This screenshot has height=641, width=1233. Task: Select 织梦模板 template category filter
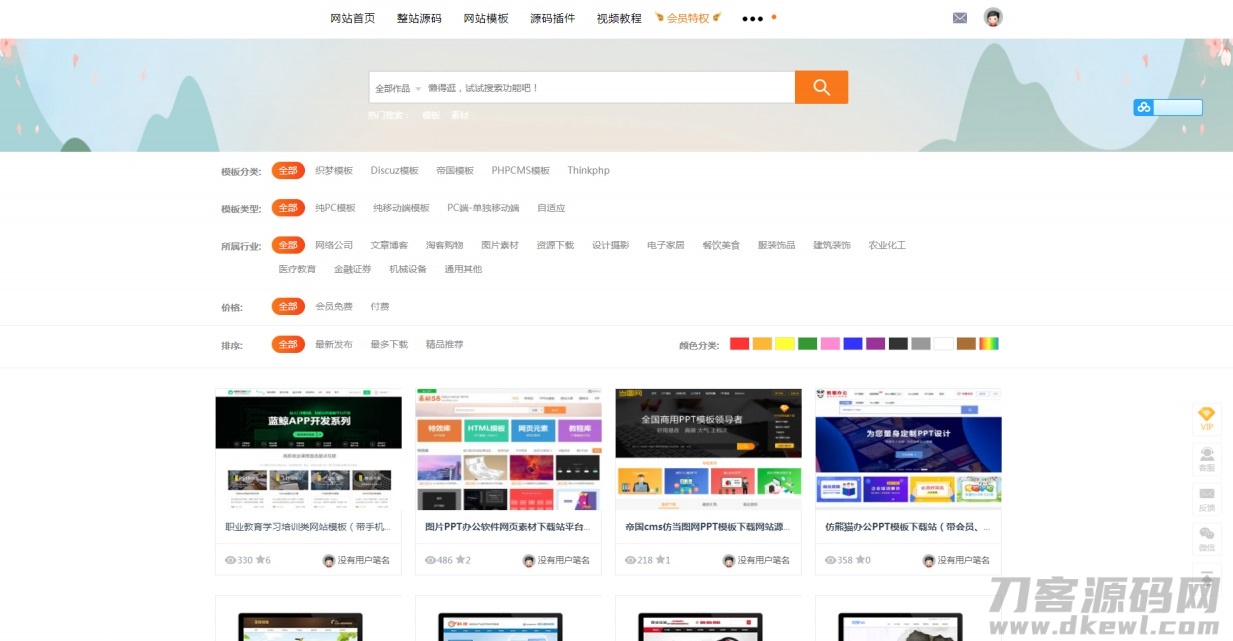pyautogui.click(x=334, y=171)
